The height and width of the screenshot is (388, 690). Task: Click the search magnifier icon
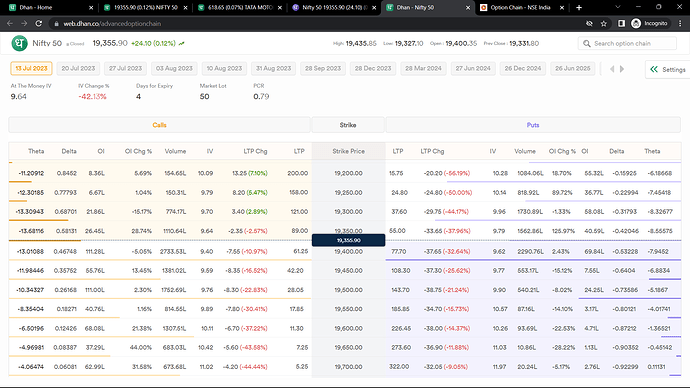pyautogui.click(x=587, y=44)
